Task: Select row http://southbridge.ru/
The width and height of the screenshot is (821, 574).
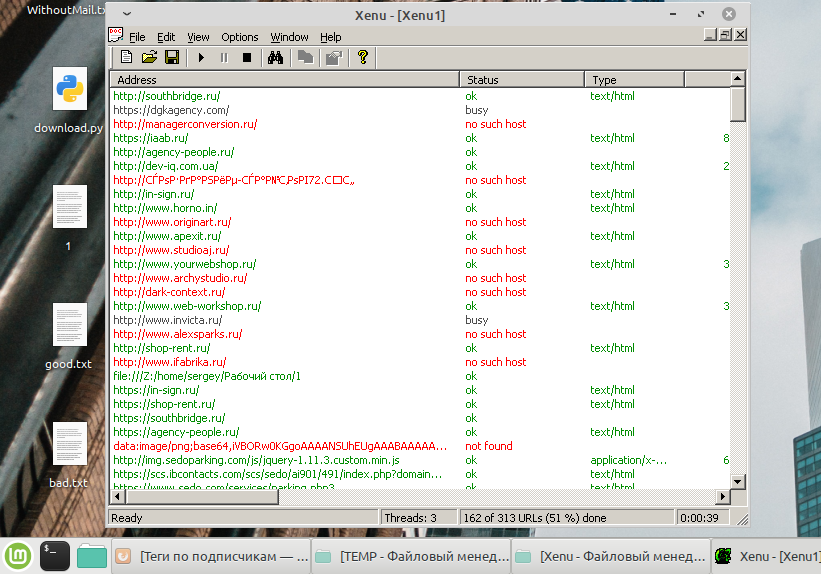Action: pos(420,96)
